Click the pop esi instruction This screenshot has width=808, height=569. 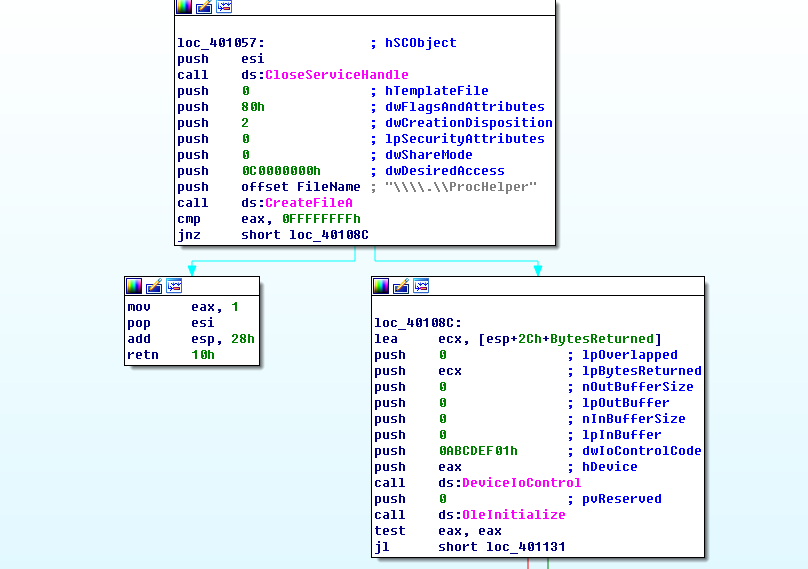171,323
